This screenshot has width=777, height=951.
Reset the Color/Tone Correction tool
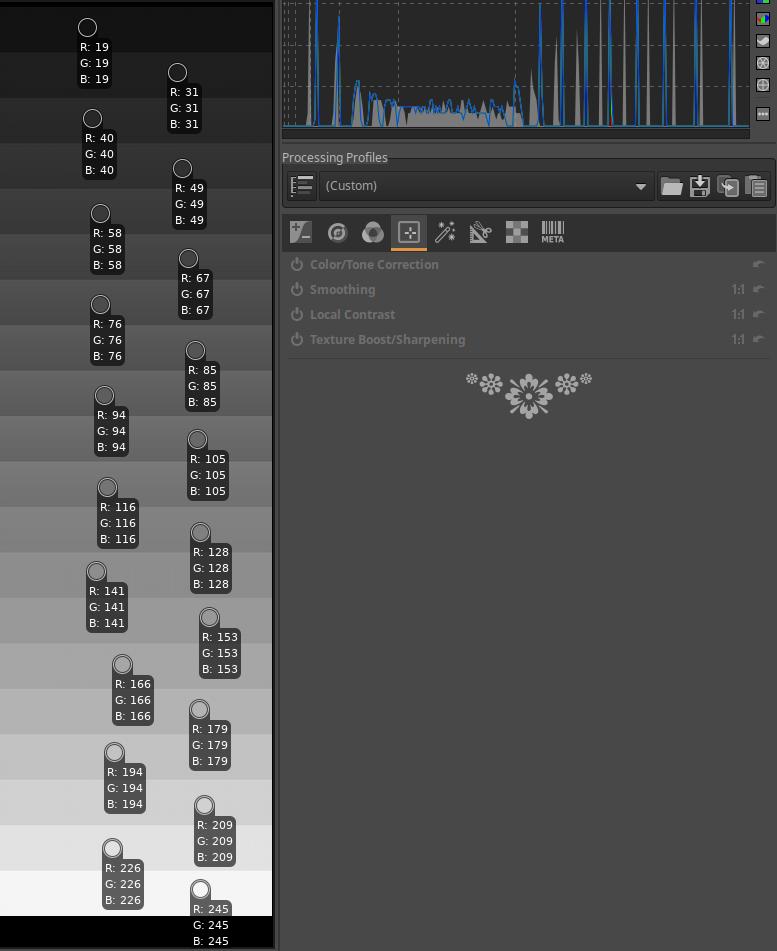tap(758, 265)
